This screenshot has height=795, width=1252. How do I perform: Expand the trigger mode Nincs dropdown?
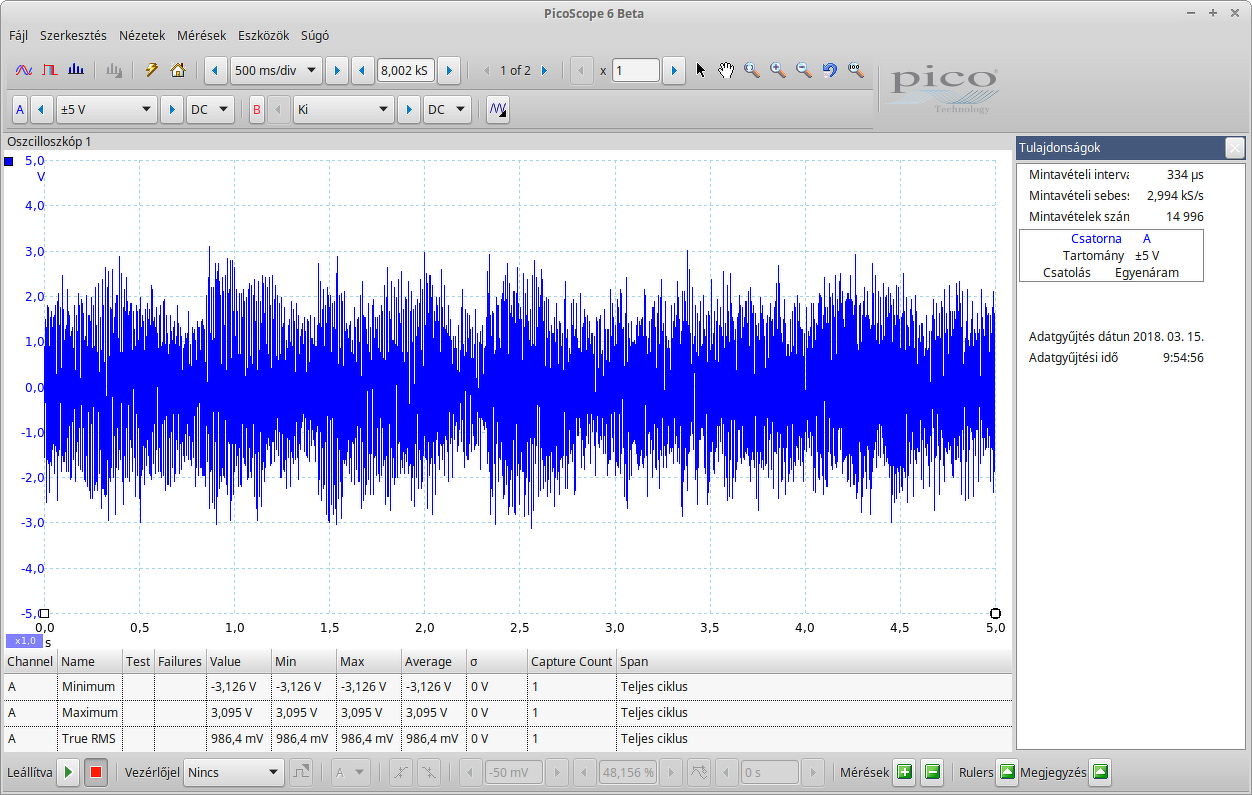(x=234, y=772)
